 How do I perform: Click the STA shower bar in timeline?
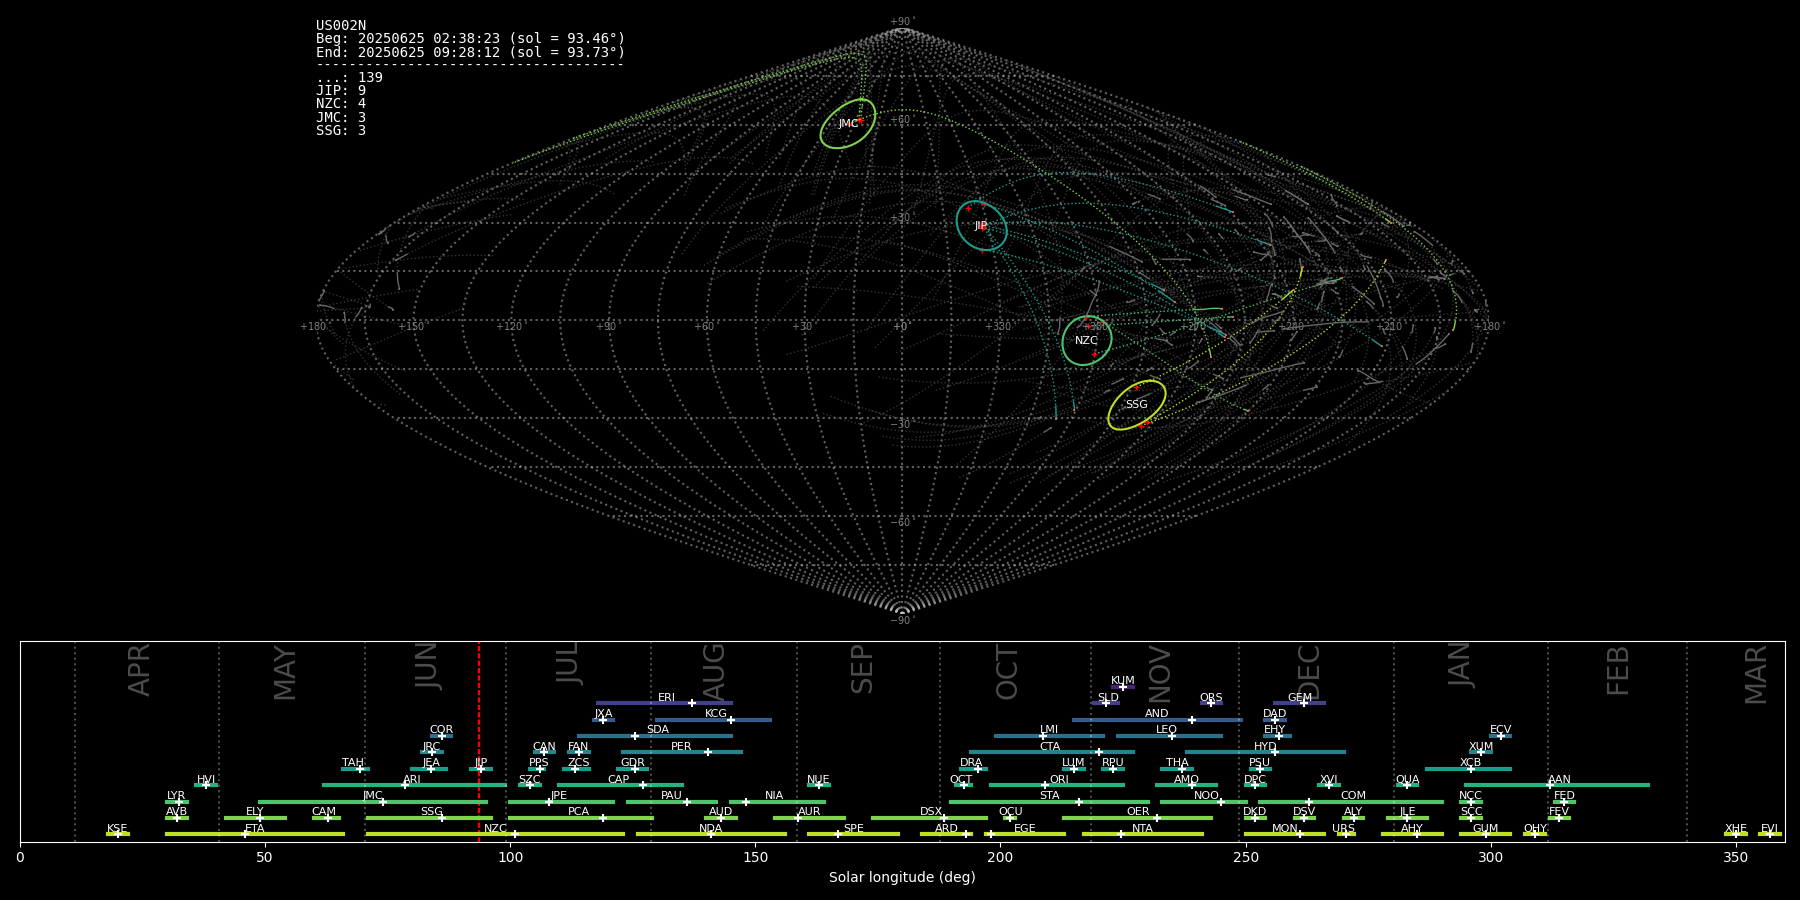pos(1049,801)
